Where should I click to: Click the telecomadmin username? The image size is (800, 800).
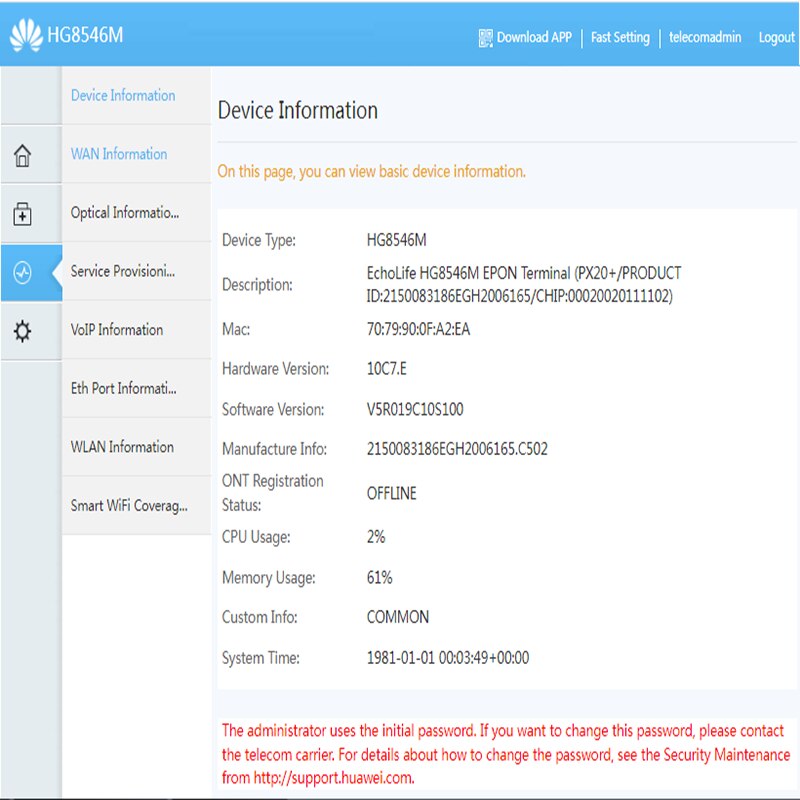coord(705,37)
